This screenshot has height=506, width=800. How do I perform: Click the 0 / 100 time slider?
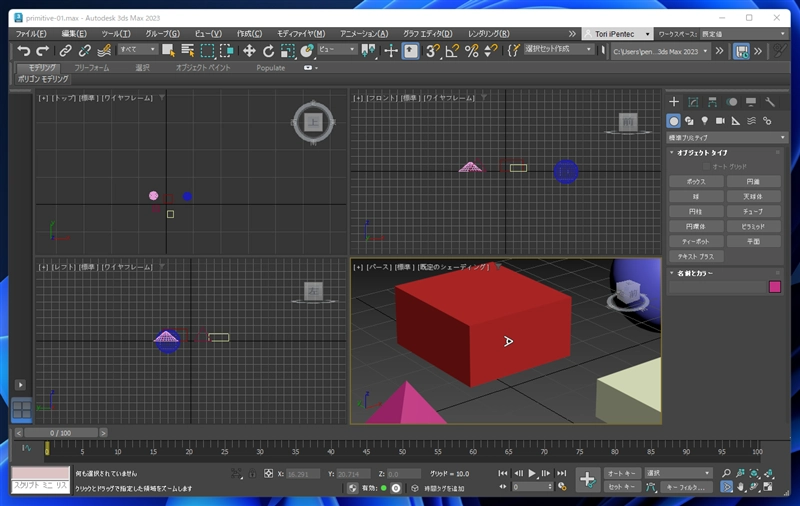point(61,433)
